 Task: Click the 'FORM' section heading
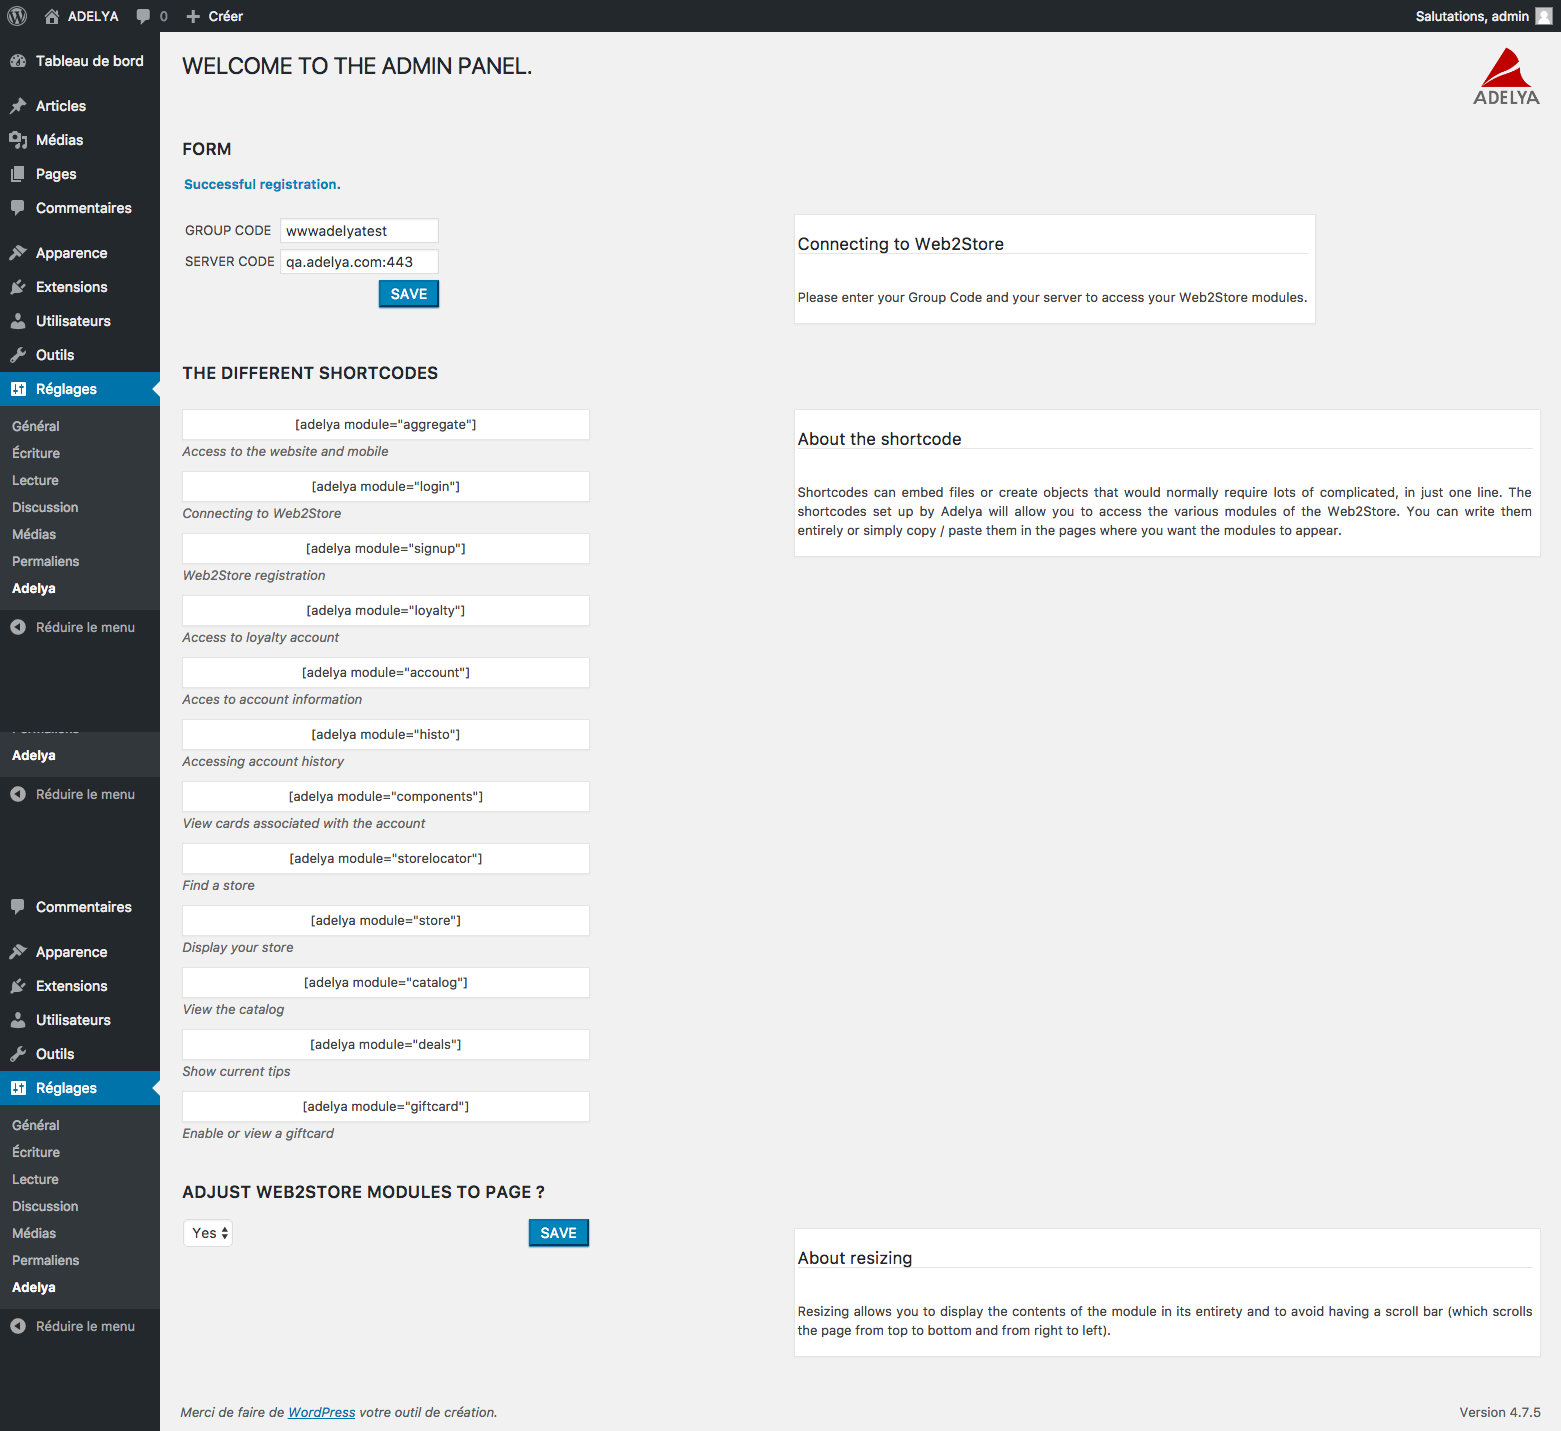coord(207,149)
